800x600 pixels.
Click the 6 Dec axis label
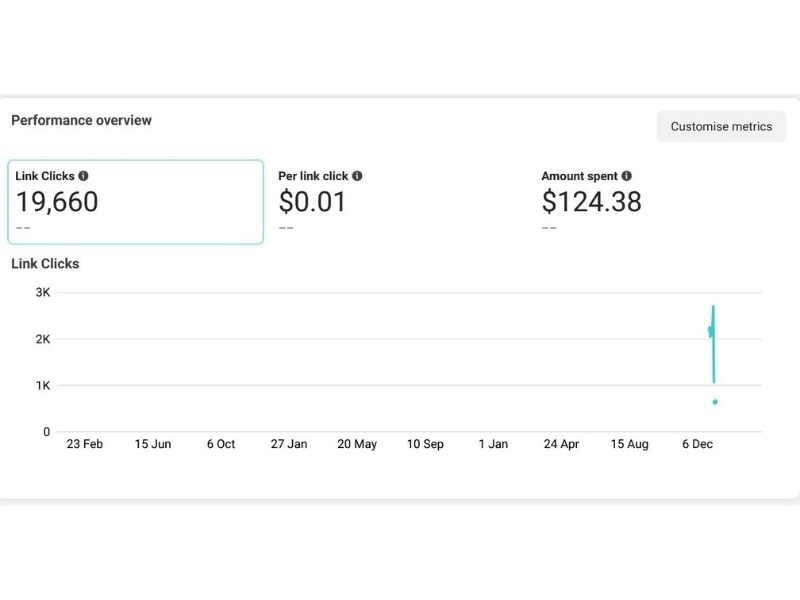point(697,444)
